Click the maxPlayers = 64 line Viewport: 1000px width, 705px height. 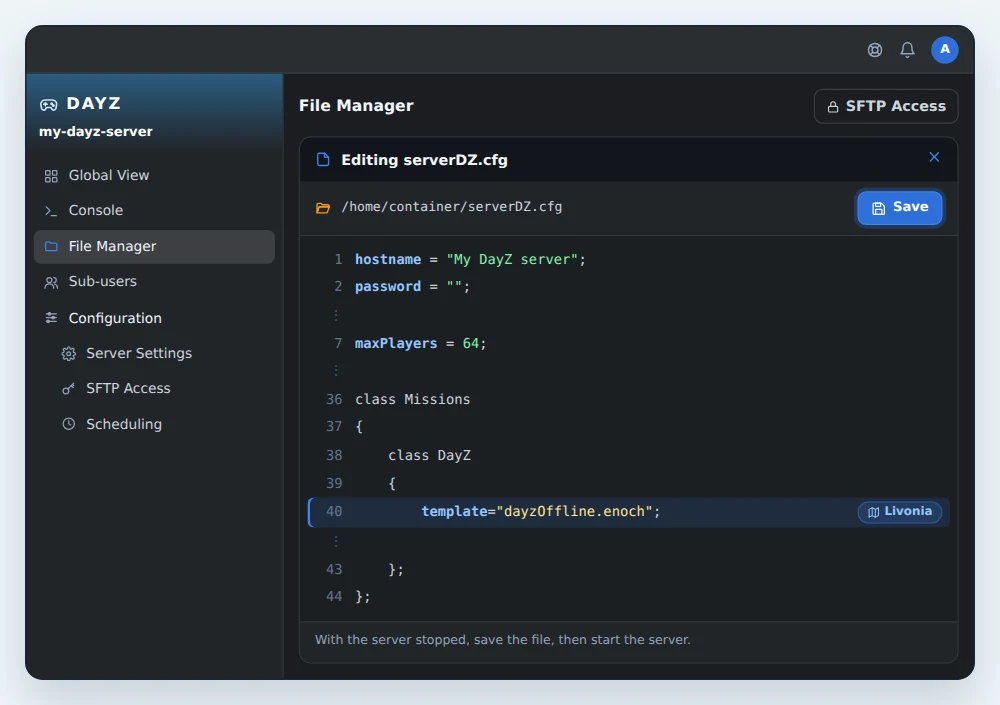(629, 343)
